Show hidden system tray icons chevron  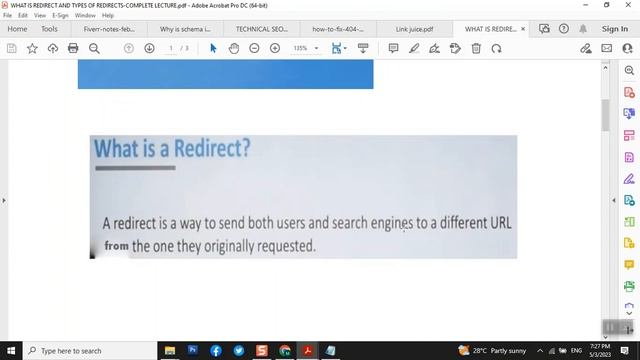click(540, 351)
